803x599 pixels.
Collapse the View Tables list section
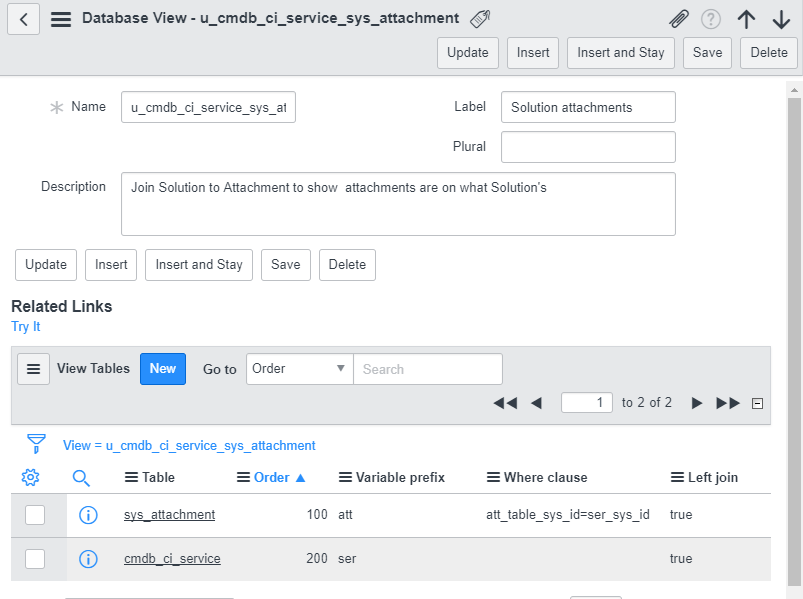coord(757,403)
